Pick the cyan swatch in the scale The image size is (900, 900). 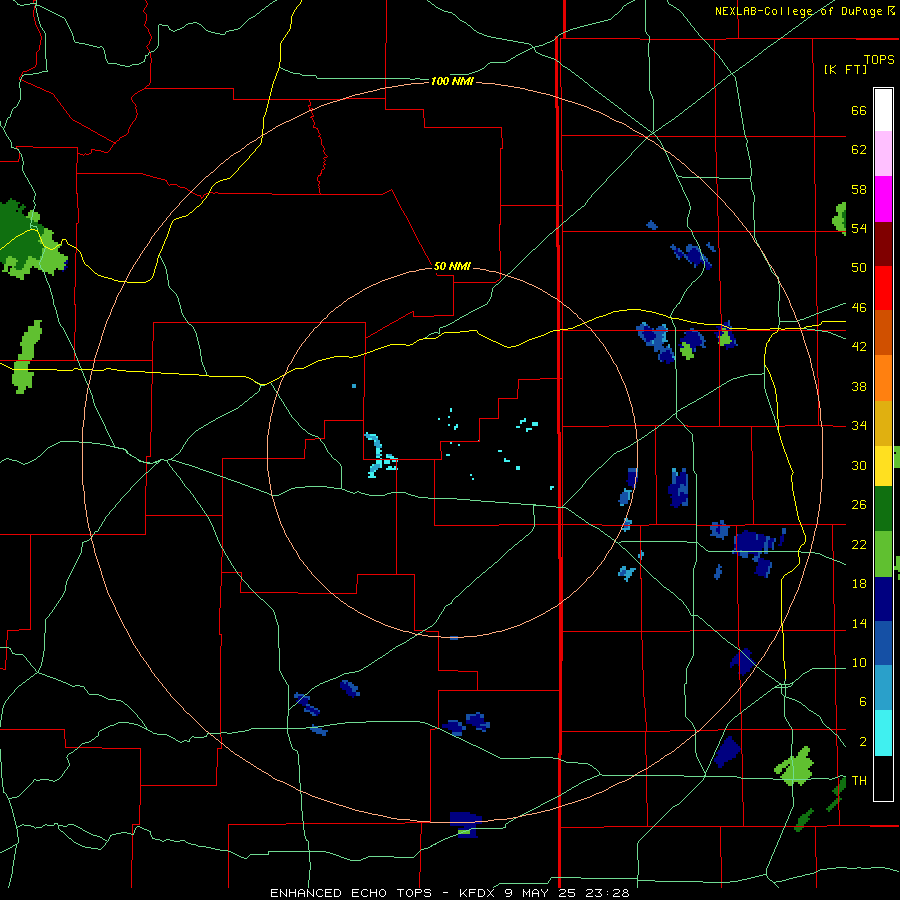click(883, 733)
